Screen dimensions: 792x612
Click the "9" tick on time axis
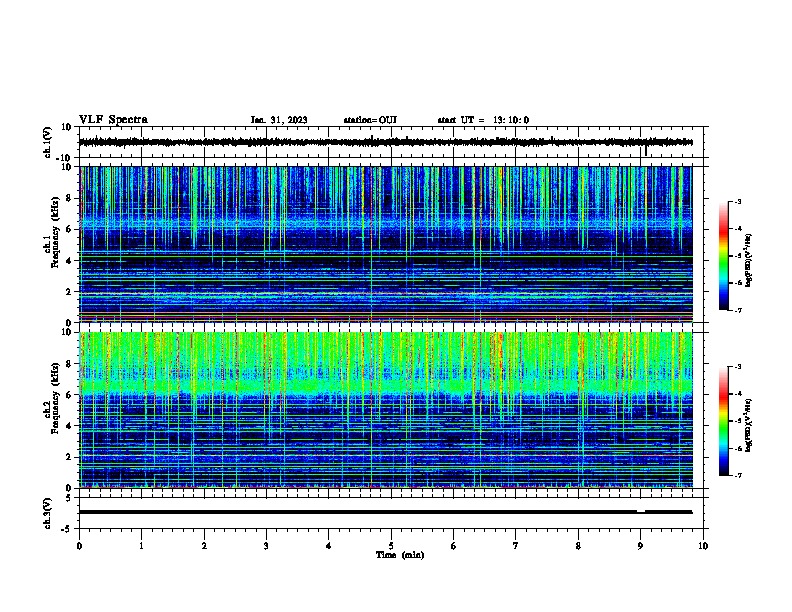640,546
